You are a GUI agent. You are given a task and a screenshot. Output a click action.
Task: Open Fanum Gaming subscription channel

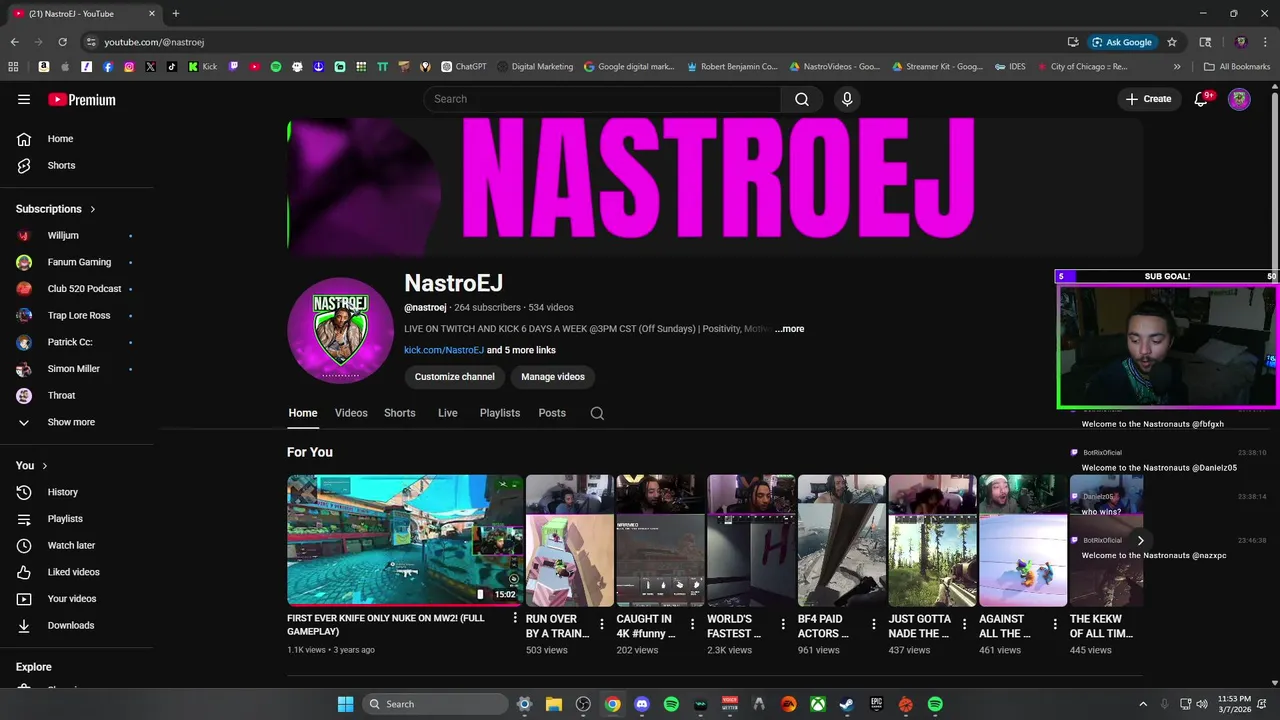click(77, 262)
